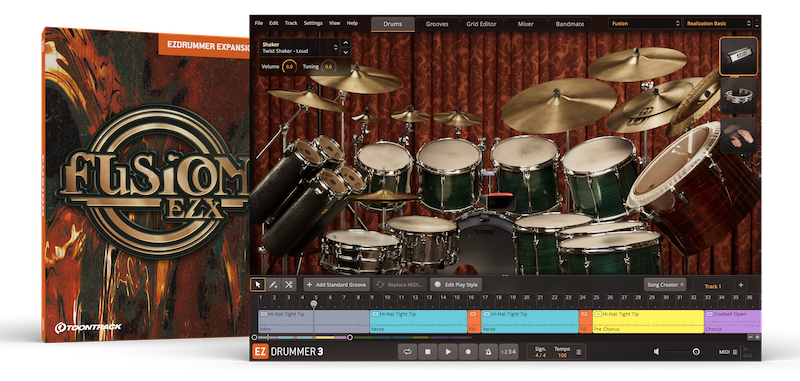800x381 pixels.
Task: Select the shaker percussion thumbnail
Action: [x=738, y=56]
